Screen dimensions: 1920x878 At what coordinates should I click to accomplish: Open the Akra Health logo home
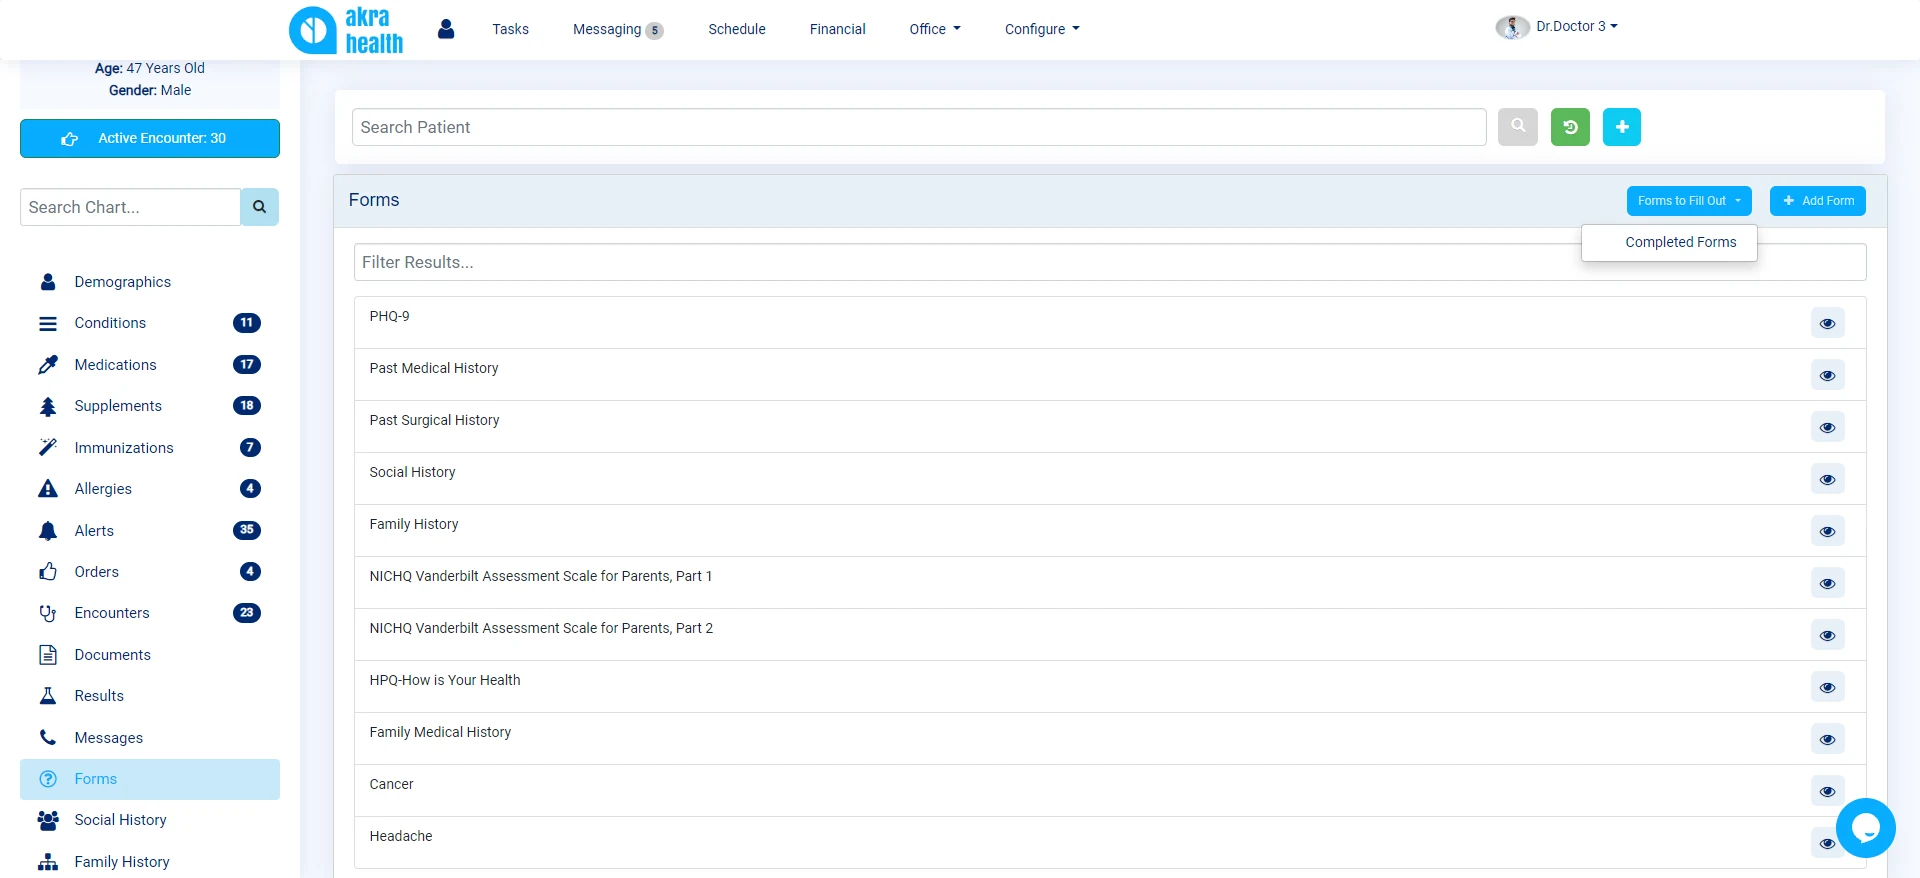346,30
